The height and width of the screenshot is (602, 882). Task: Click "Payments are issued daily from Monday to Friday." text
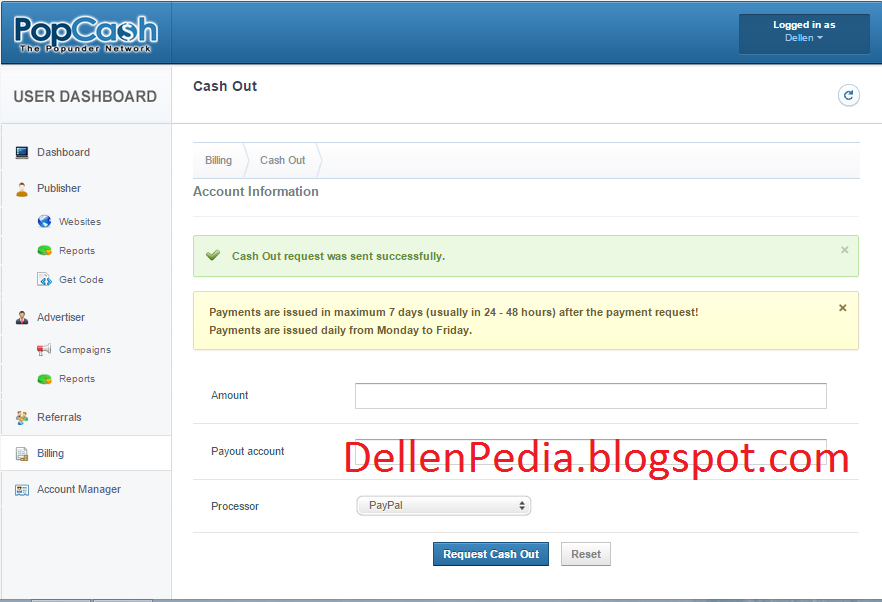340,330
